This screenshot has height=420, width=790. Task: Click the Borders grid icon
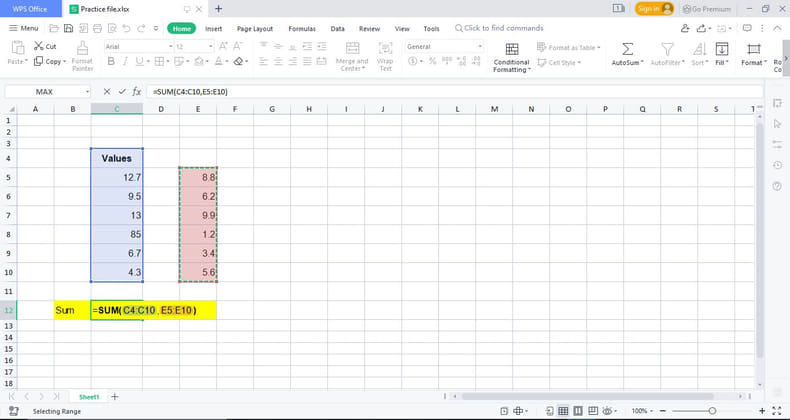(x=159, y=61)
